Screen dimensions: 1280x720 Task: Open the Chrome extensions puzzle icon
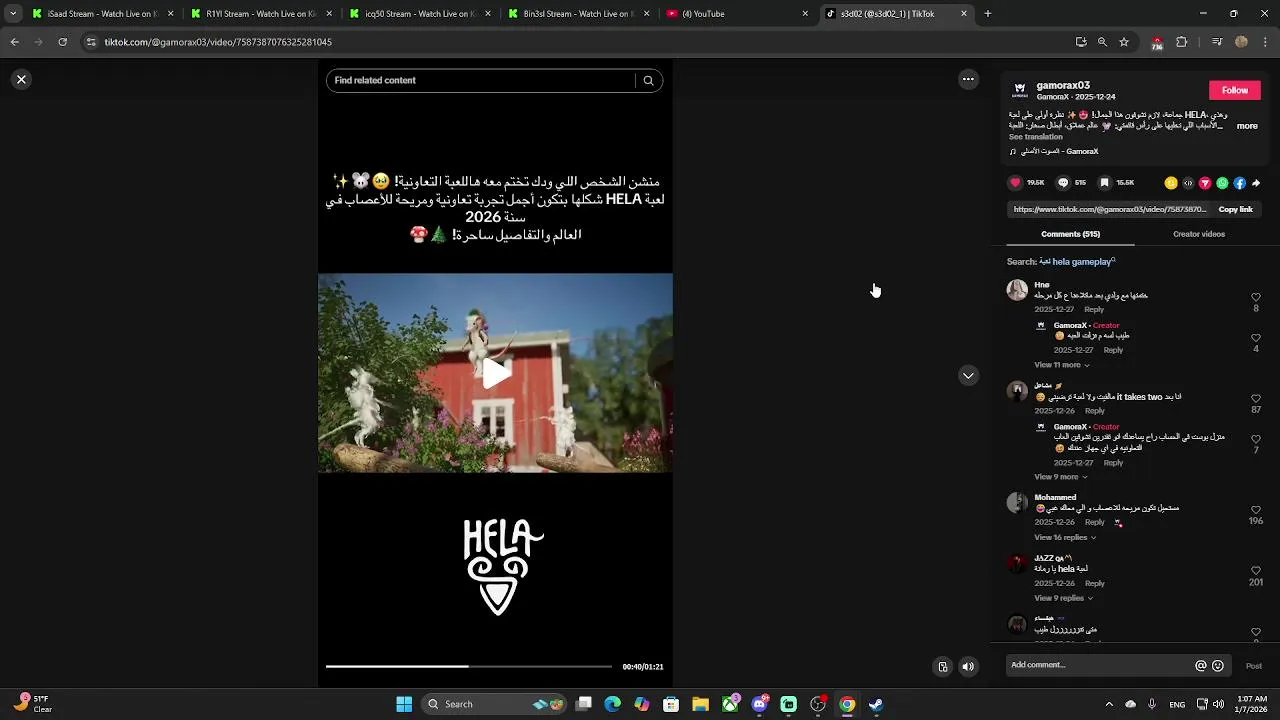click(1181, 42)
